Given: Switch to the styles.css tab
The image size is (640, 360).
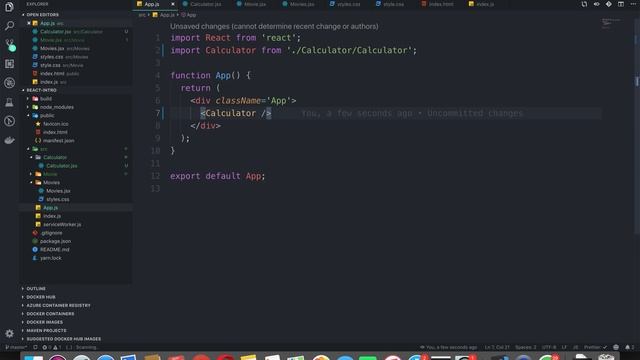Looking at the screenshot, I should pos(345,4).
